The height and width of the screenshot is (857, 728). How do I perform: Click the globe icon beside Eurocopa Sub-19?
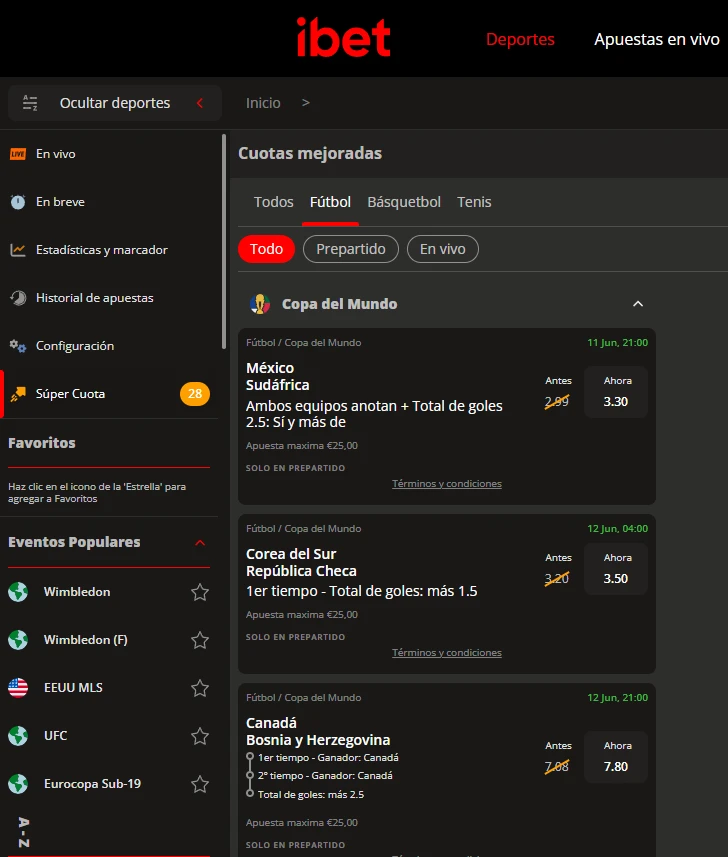pyautogui.click(x=18, y=784)
